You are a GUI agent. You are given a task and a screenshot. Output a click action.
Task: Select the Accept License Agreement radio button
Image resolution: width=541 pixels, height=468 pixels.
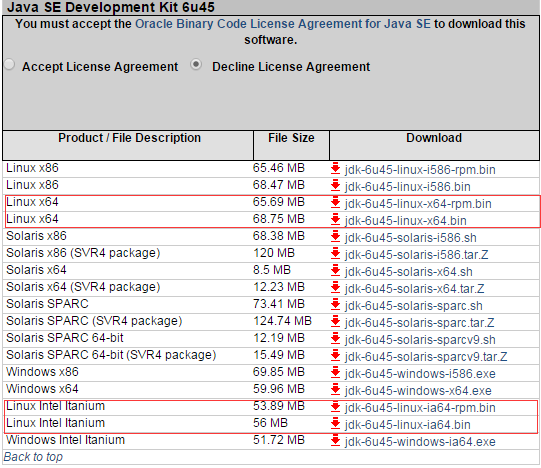[9, 65]
